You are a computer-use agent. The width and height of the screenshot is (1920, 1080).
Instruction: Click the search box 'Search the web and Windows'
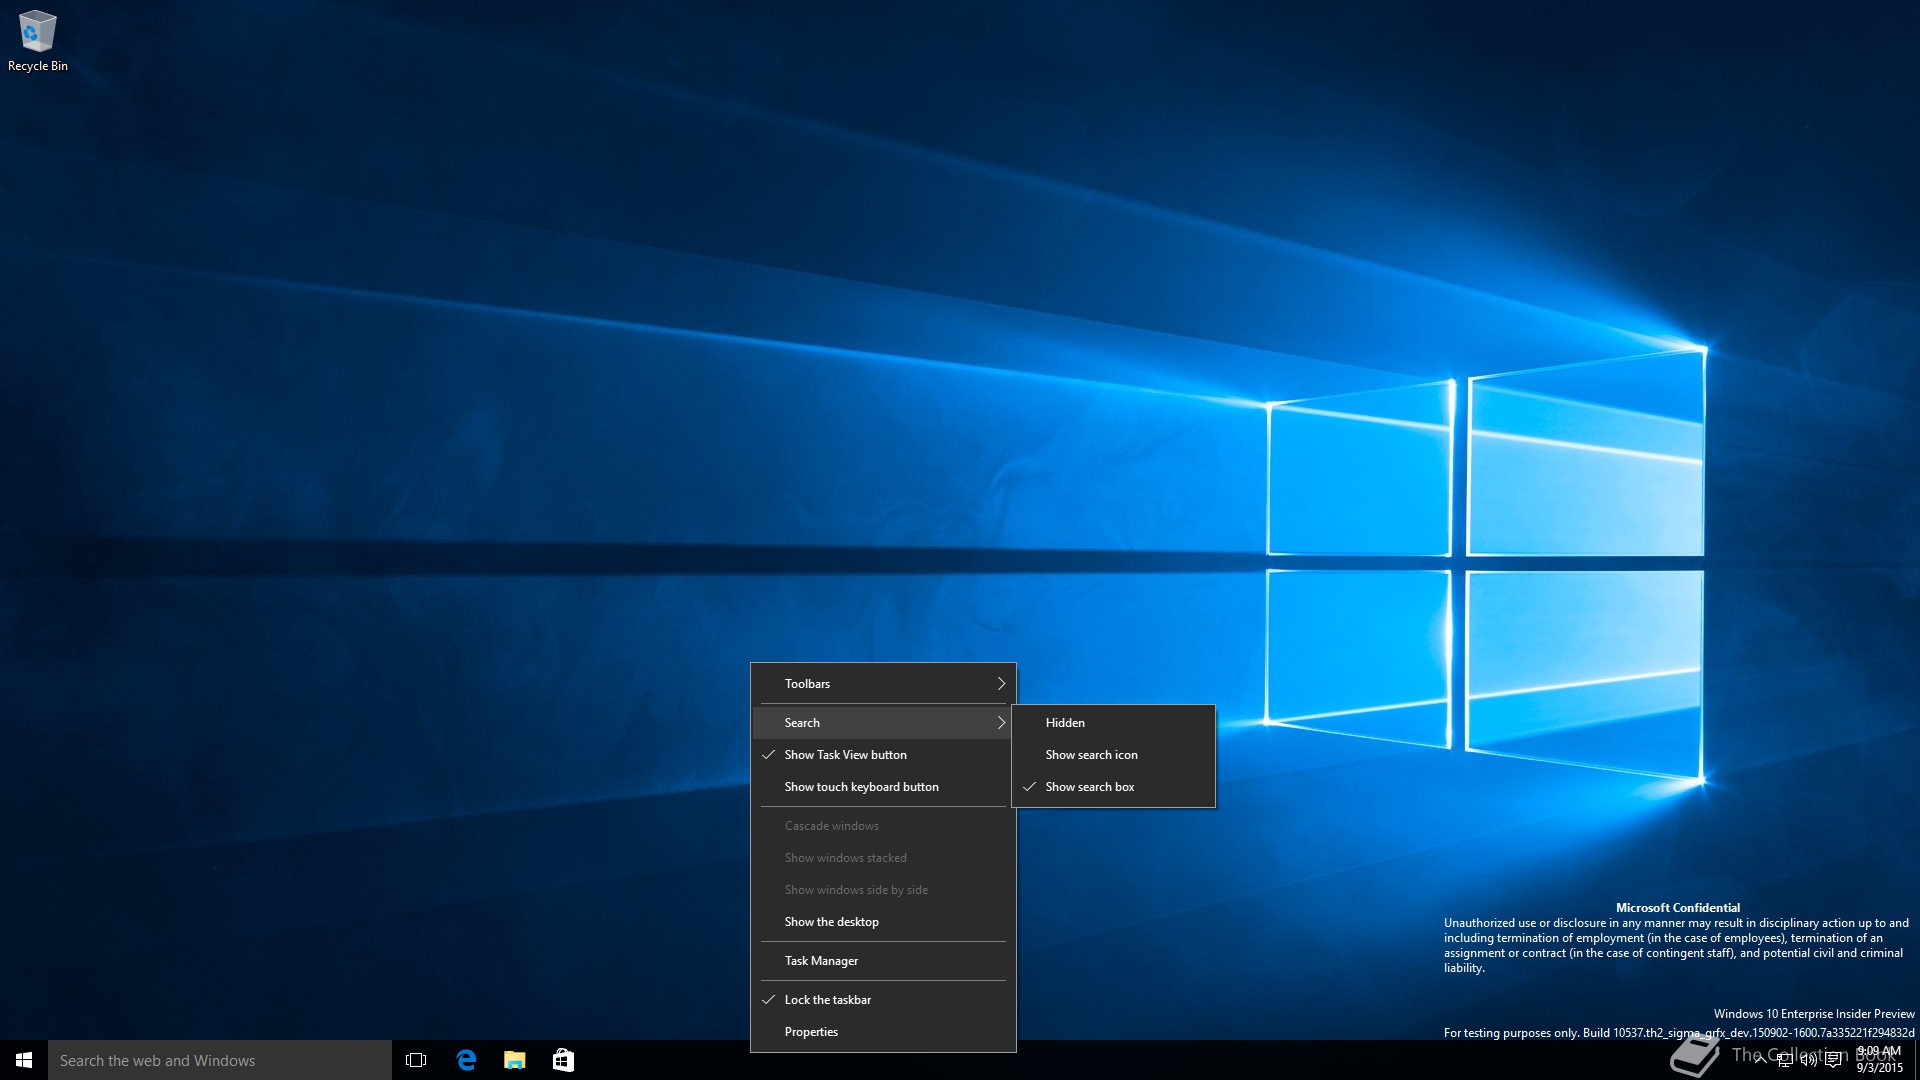pyautogui.click(x=220, y=1060)
